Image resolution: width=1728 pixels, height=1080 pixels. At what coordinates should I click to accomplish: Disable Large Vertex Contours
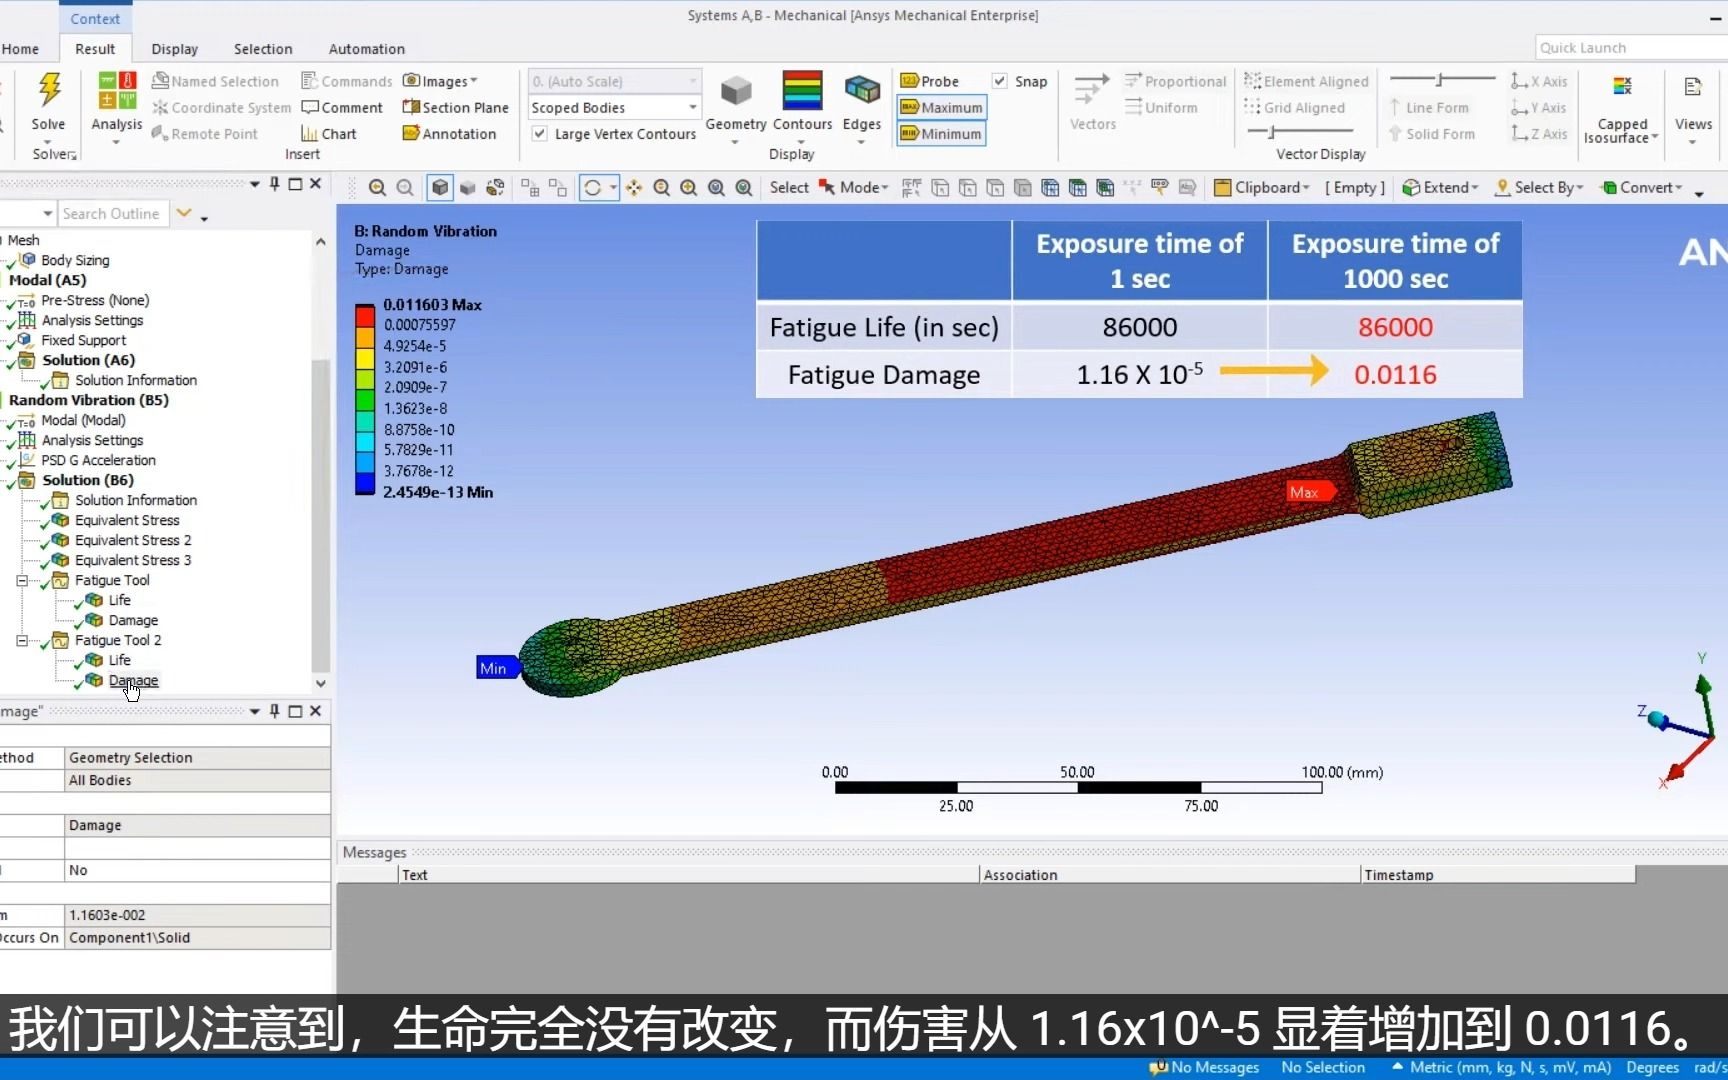[x=540, y=133]
